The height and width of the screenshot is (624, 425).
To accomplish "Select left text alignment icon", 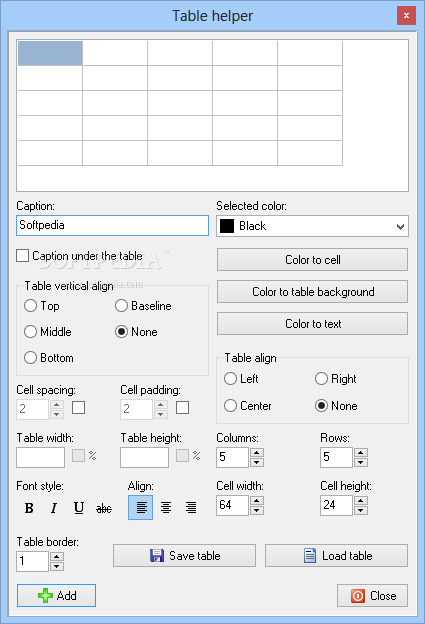I will [x=140, y=507].
